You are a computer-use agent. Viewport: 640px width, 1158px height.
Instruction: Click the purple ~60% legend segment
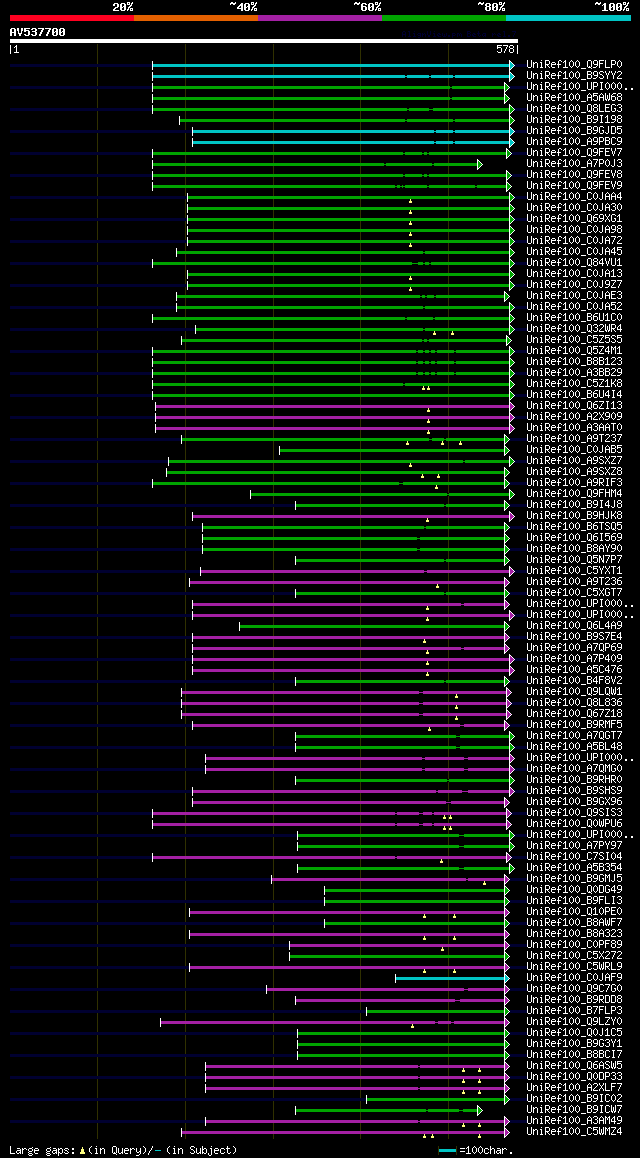tap(320, 17)
